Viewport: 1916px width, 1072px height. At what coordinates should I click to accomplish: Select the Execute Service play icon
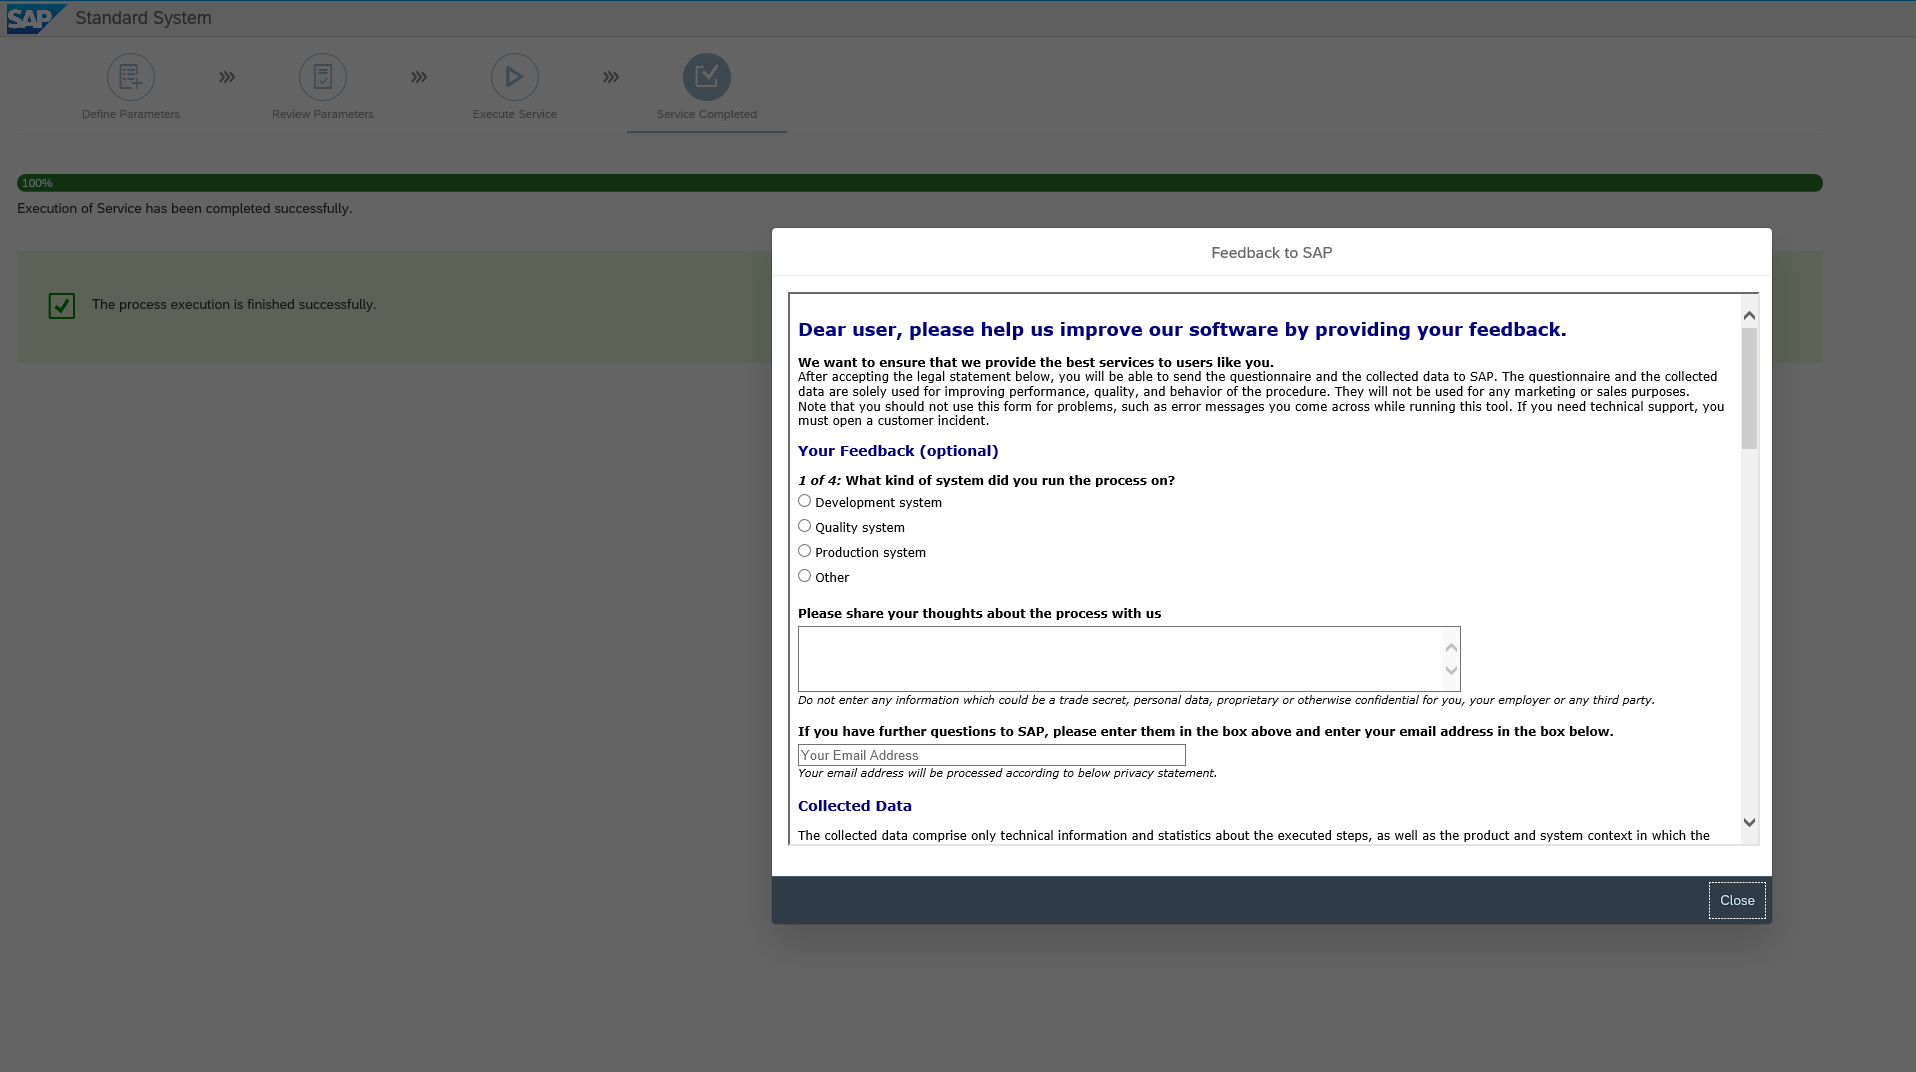(515, 77)
